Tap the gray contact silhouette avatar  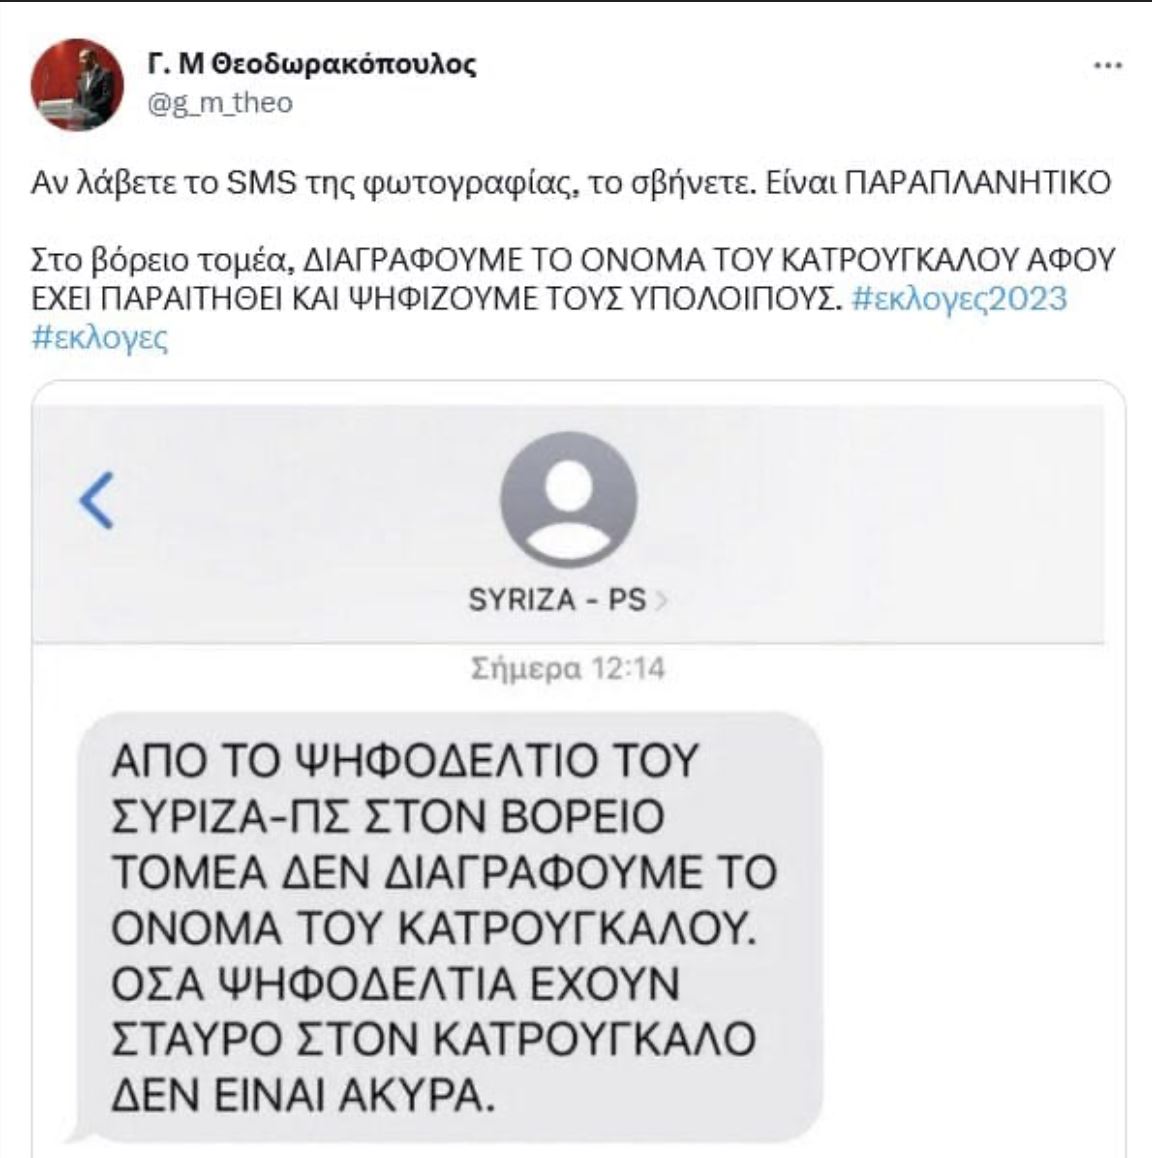[x=568, y=501]
